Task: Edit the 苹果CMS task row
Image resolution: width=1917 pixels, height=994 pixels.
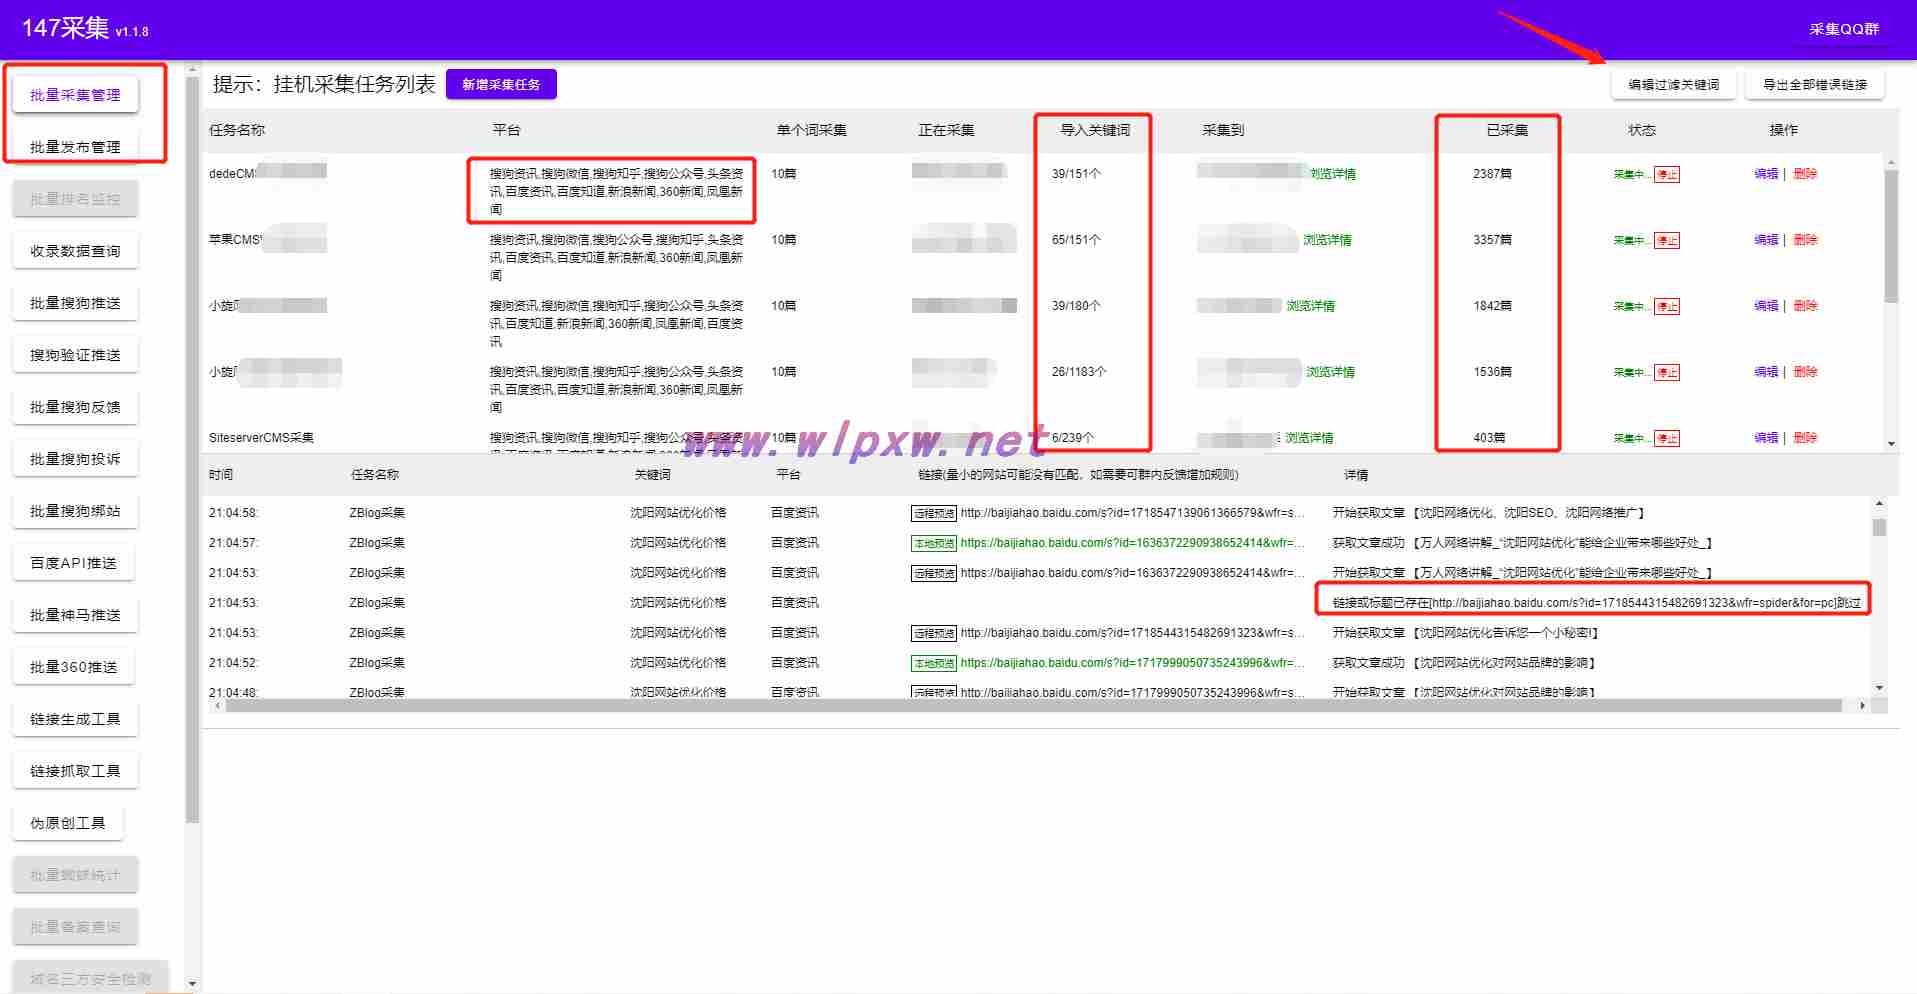Action: (1766, 240)
